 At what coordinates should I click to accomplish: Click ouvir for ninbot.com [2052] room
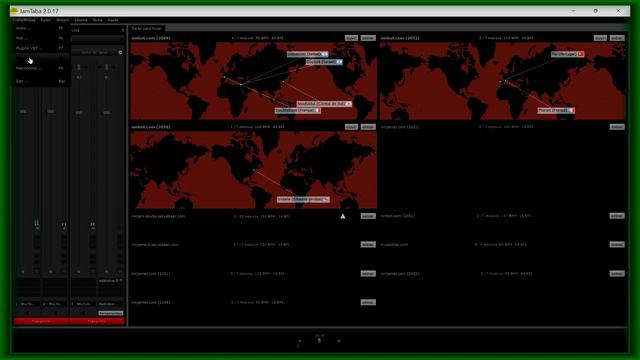[x=600, y=38]
